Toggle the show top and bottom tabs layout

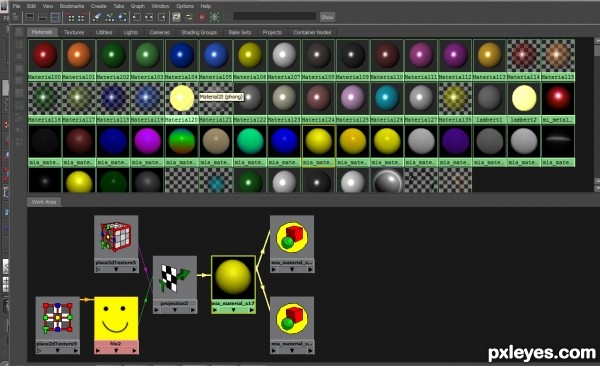coord(55,17)
